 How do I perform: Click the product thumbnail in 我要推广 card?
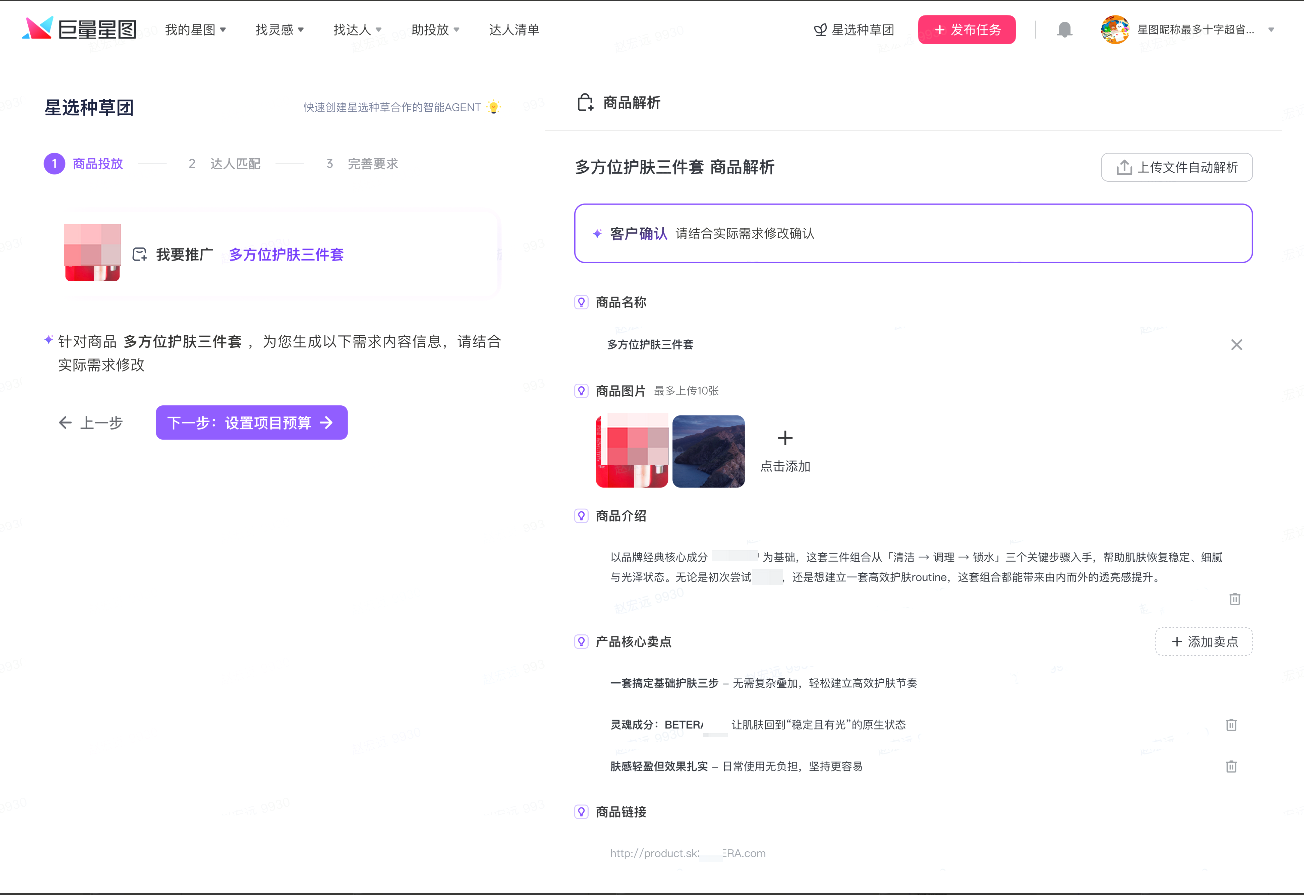click(92, 253)
